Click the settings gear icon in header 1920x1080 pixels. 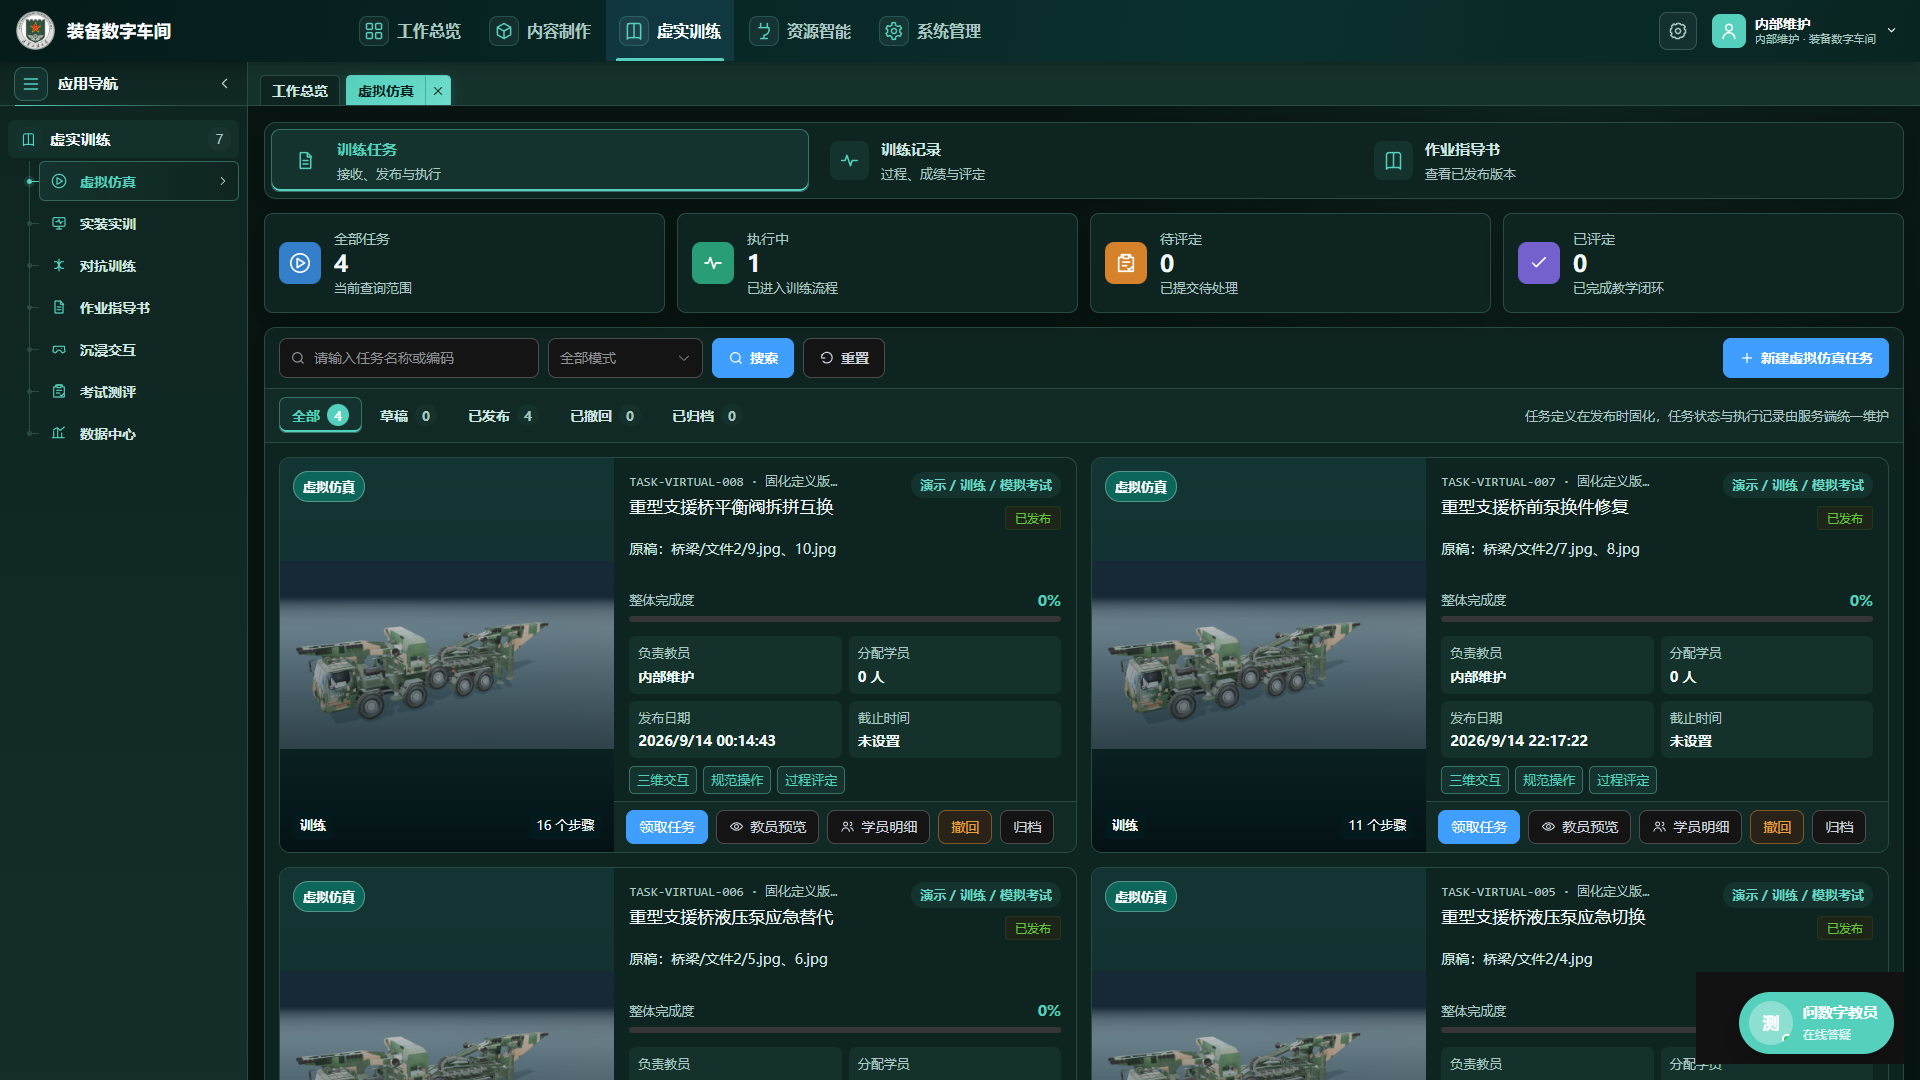1677,31
